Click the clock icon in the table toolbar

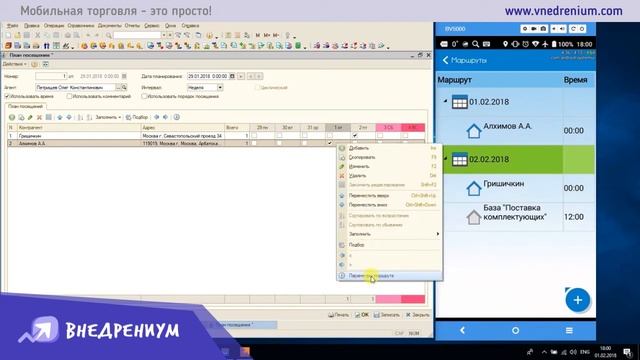(x=176, y=117)
